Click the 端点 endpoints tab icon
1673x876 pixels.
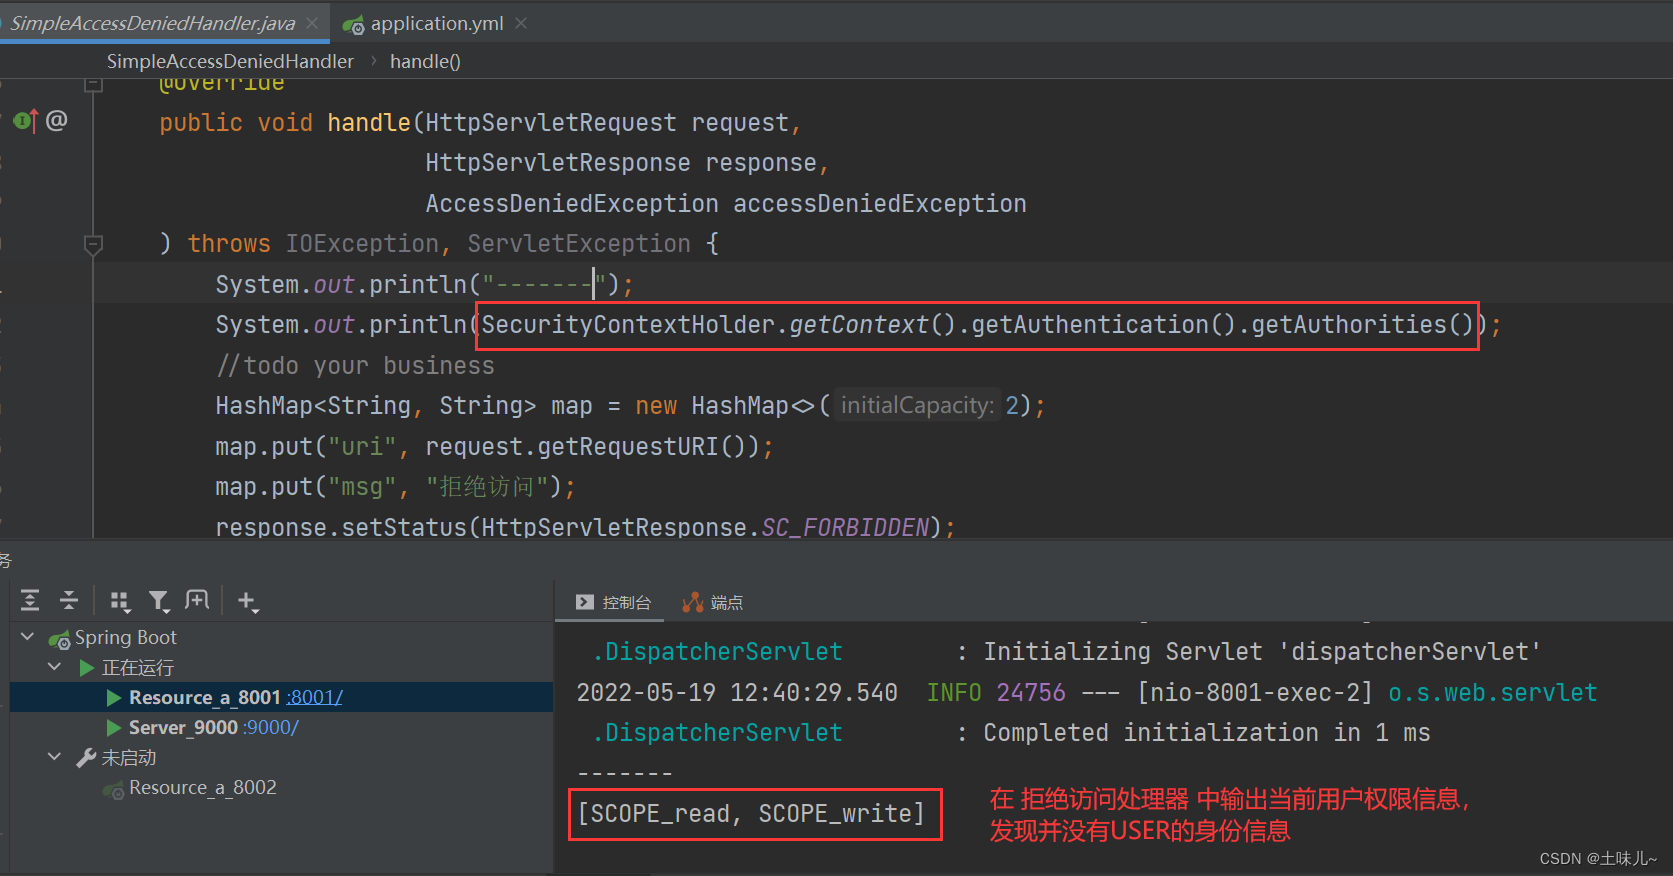(x=692, y=602)
